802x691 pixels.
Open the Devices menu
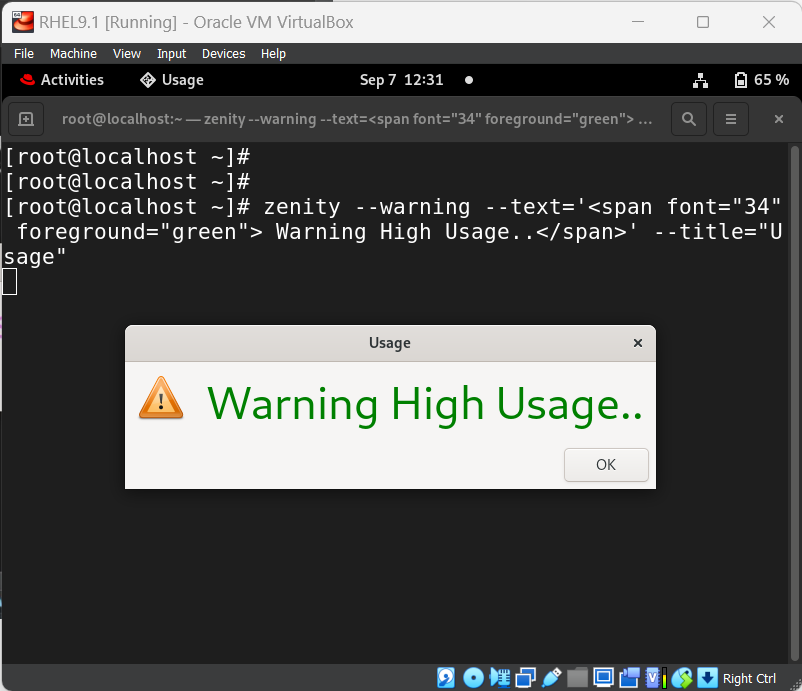click(223, 54)
